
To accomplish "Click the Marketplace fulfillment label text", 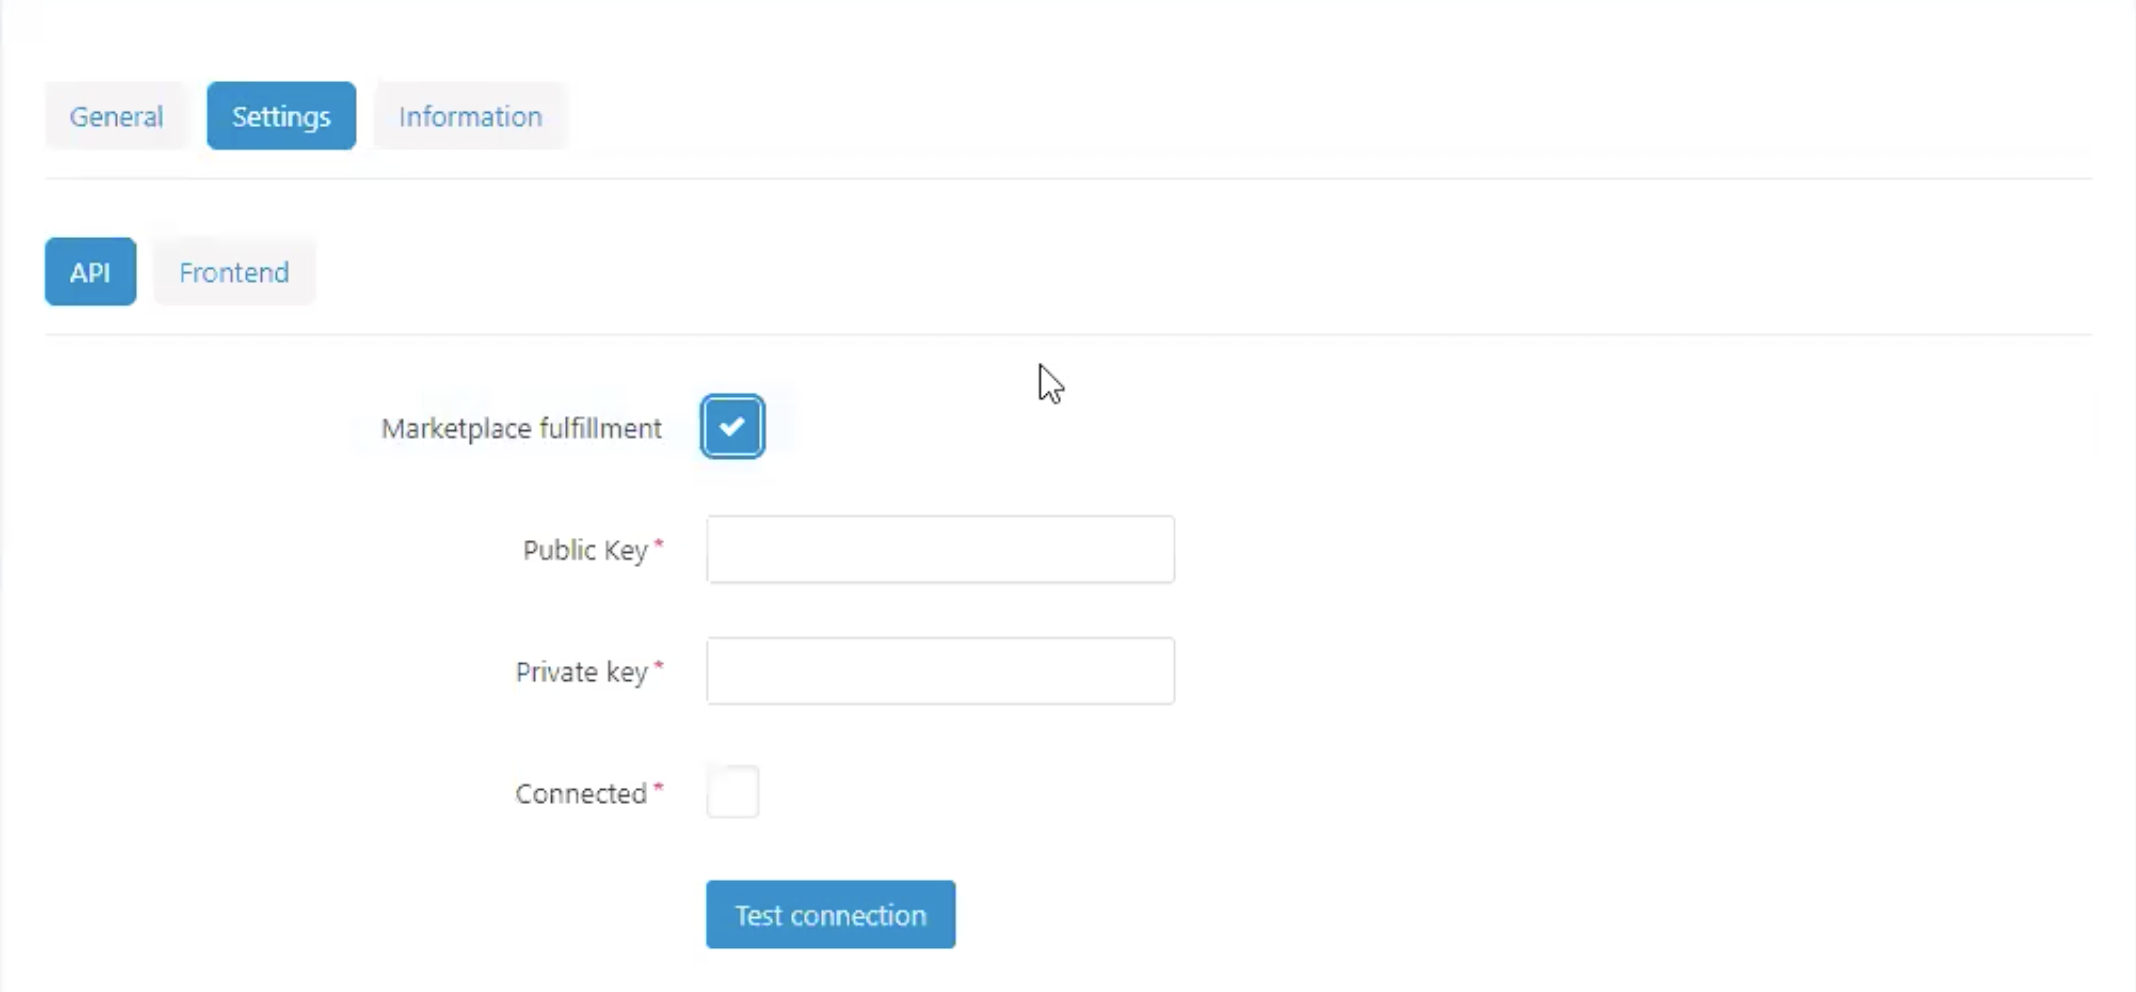I will point(521,429).
